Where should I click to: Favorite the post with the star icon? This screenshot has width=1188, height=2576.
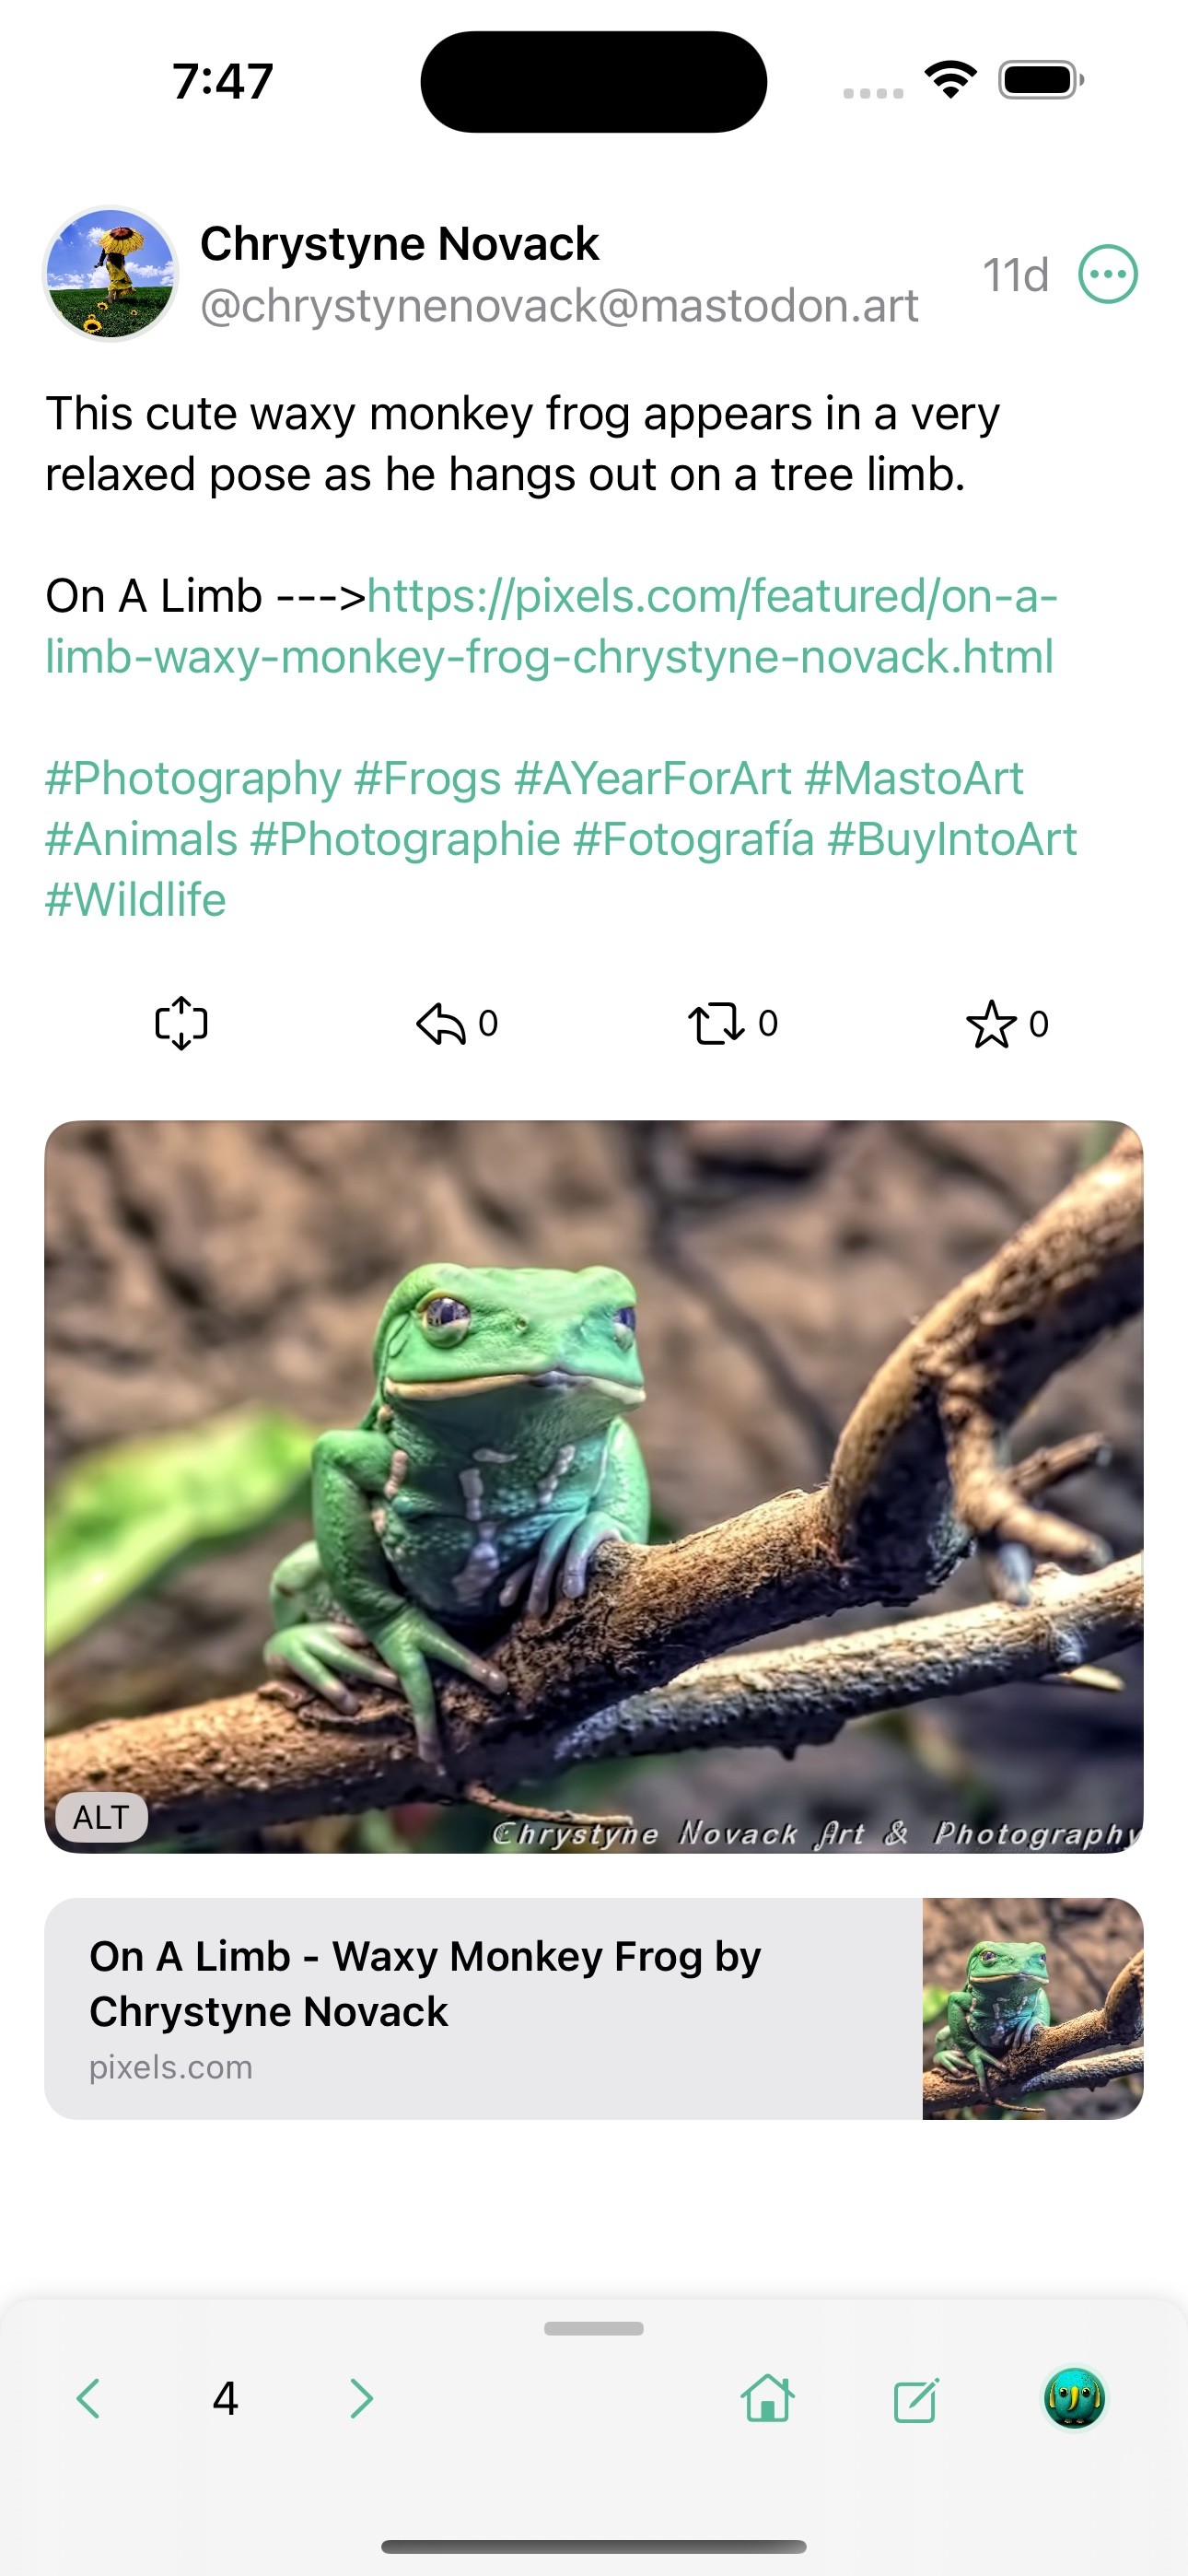991,1023
